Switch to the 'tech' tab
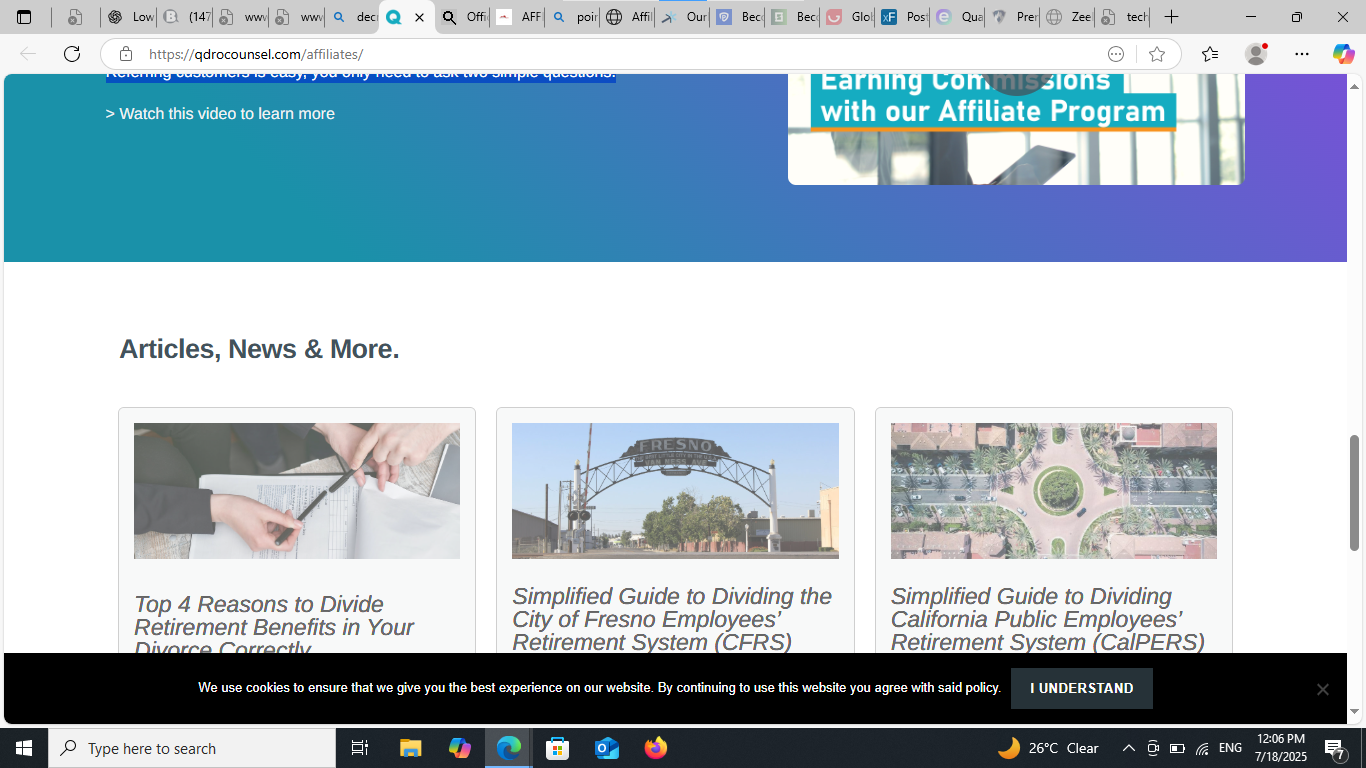The height and width of the screenshot is (768, 1366). (x=1124, y=17)
